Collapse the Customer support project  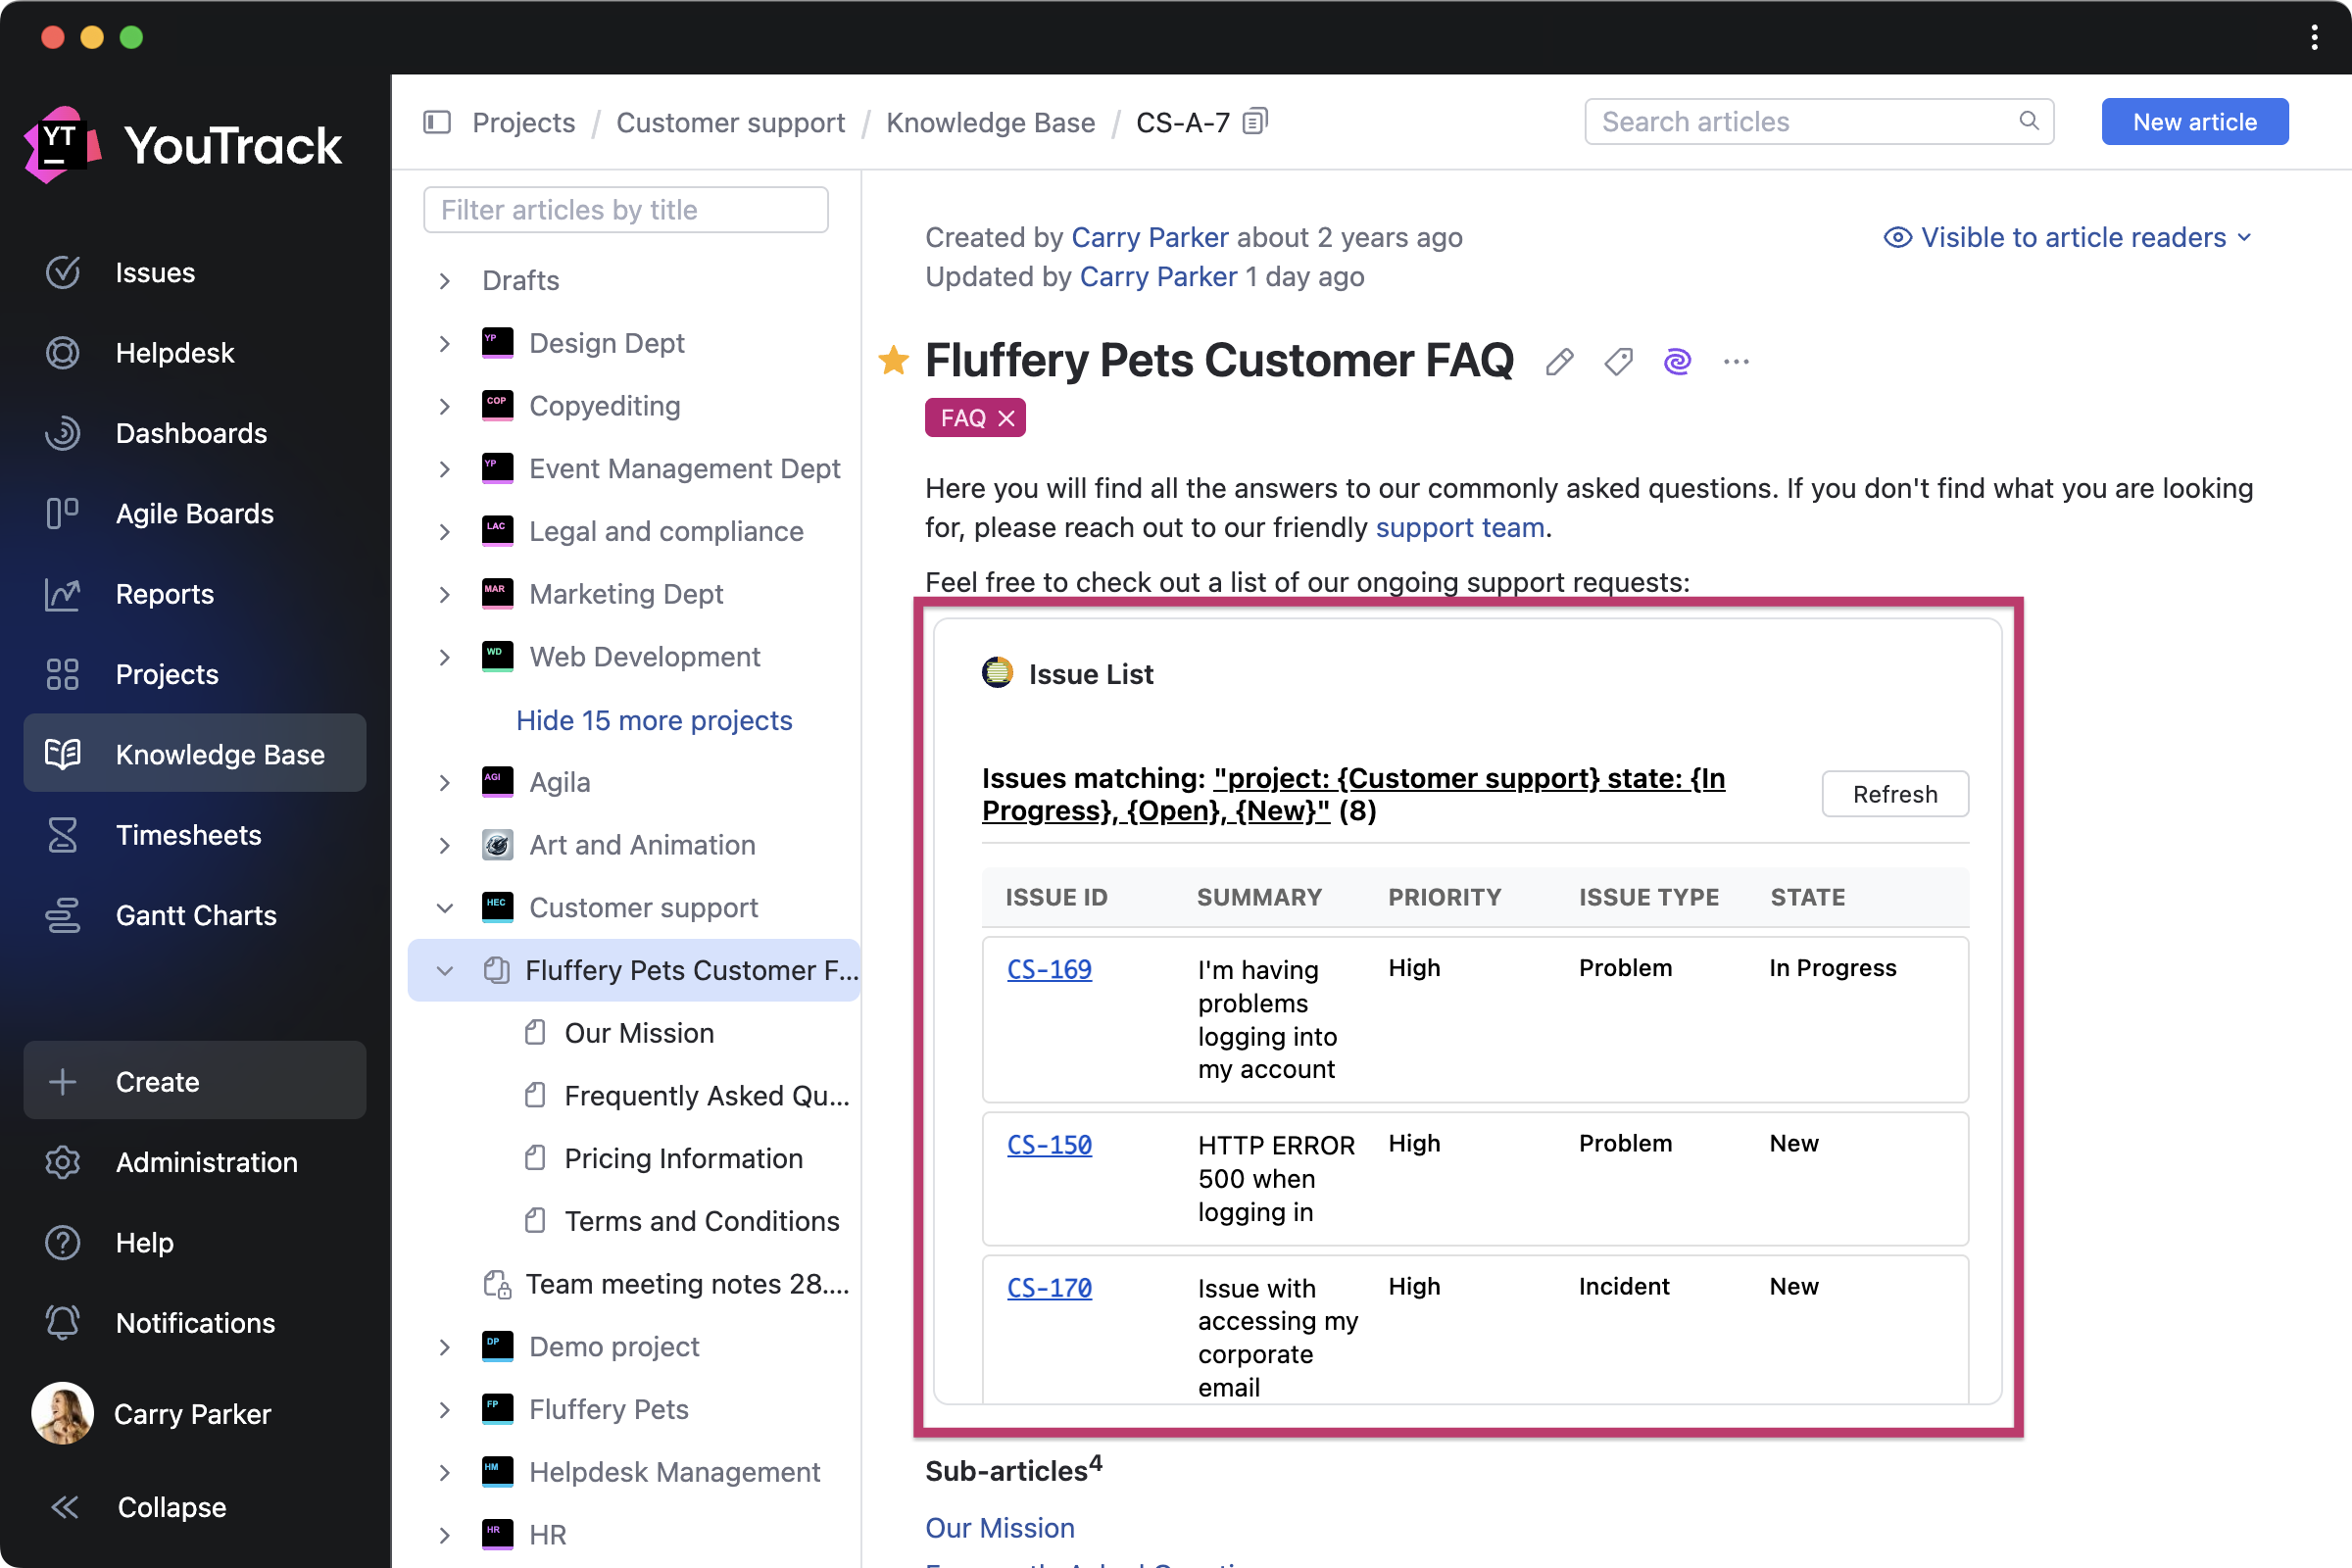click(445, 908)
